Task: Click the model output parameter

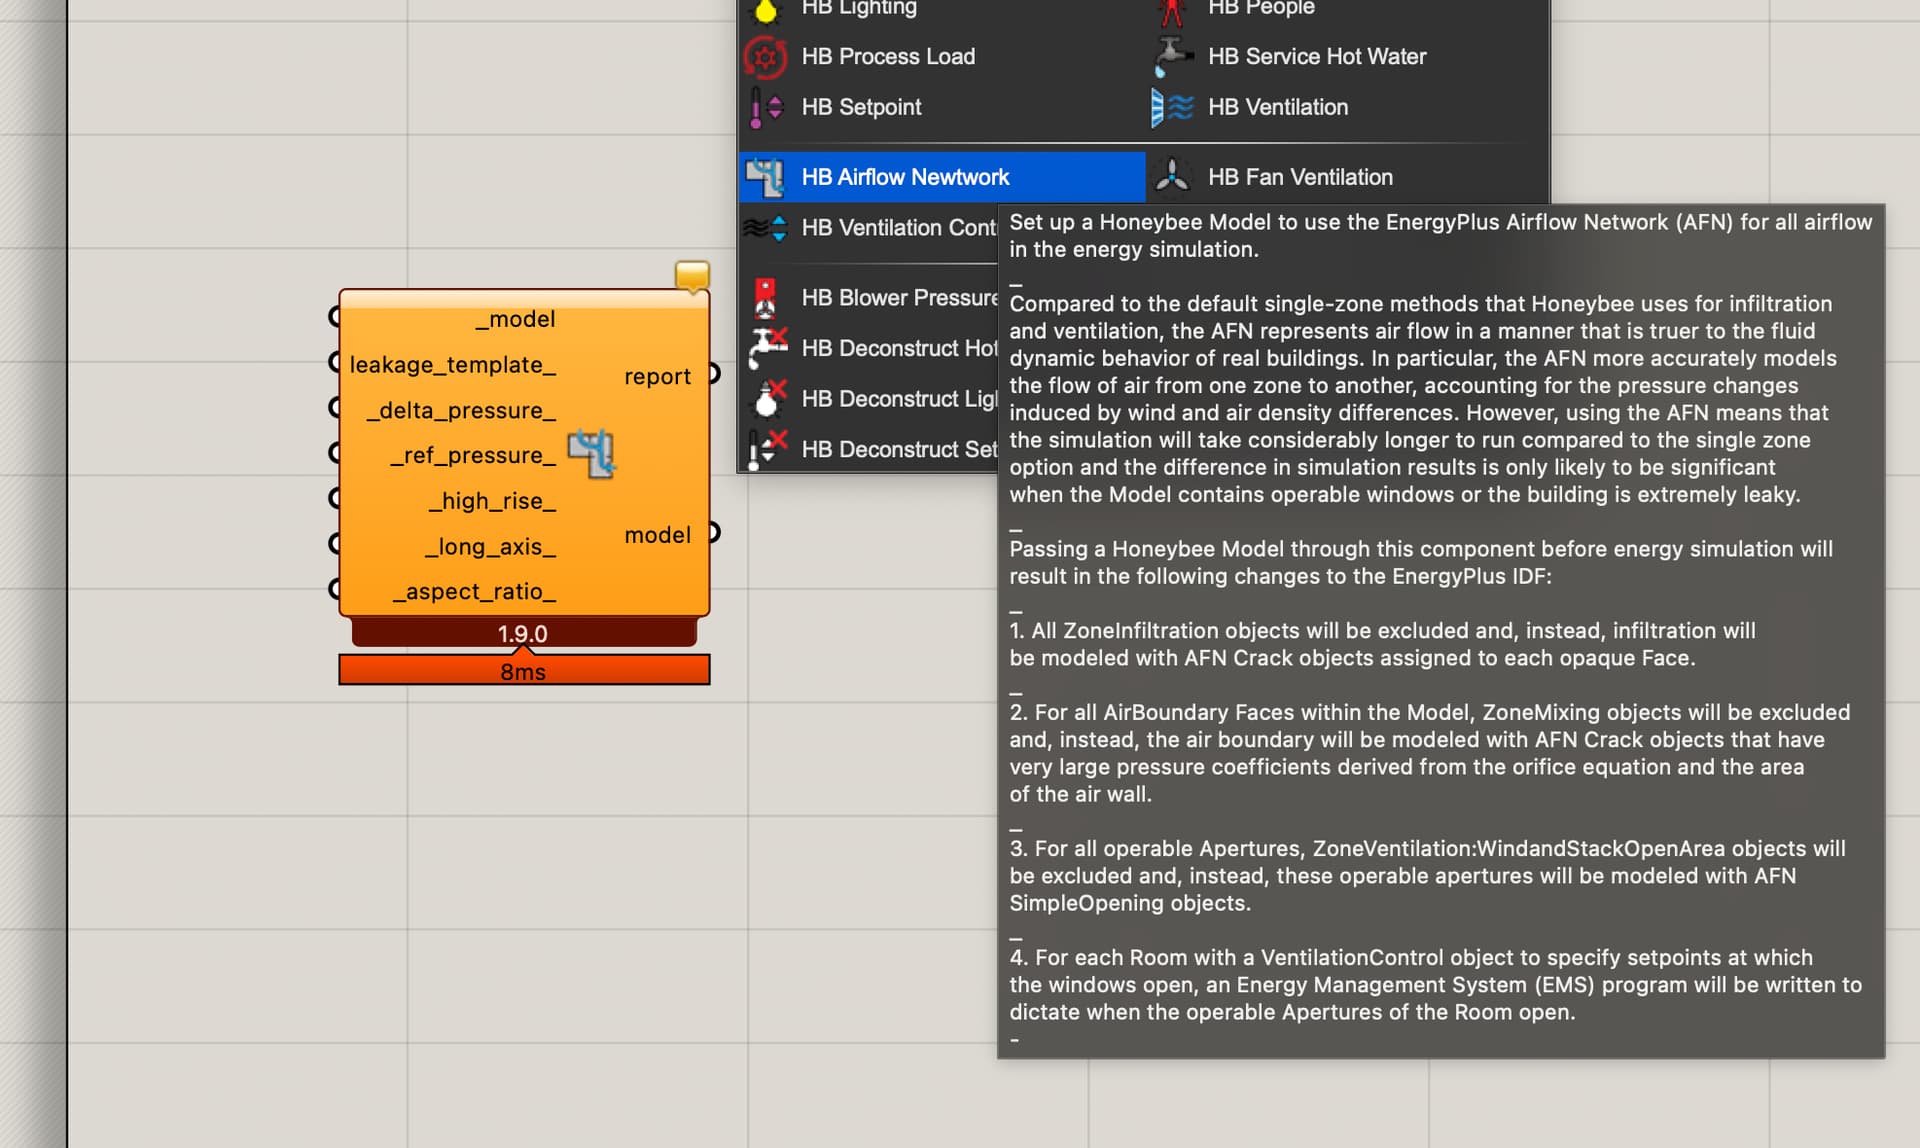Action: (x=657, y=535)
